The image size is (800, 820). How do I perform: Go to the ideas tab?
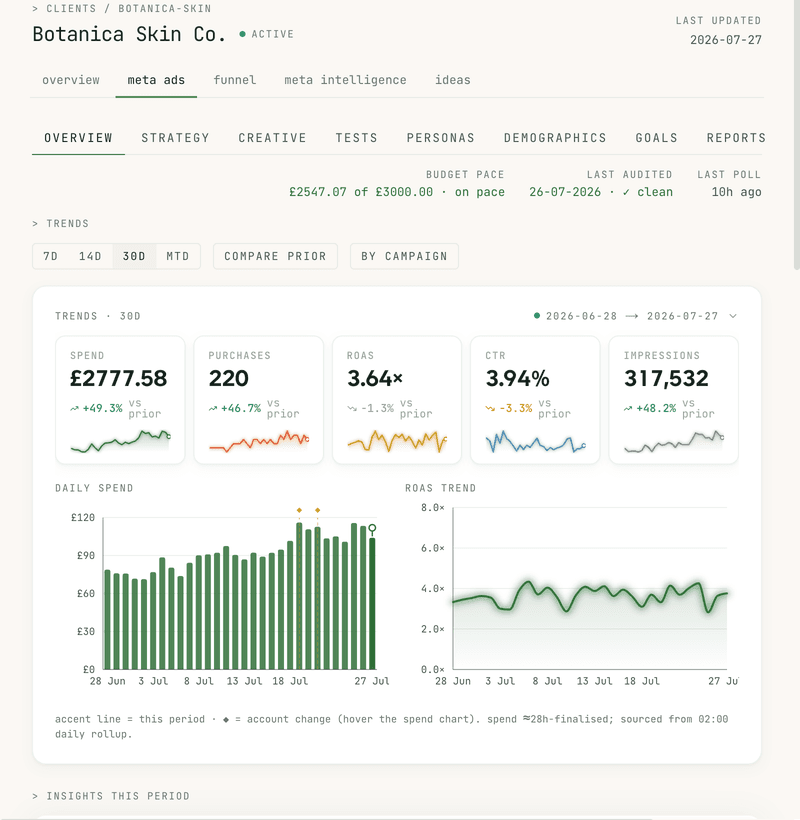coord(452,80)
